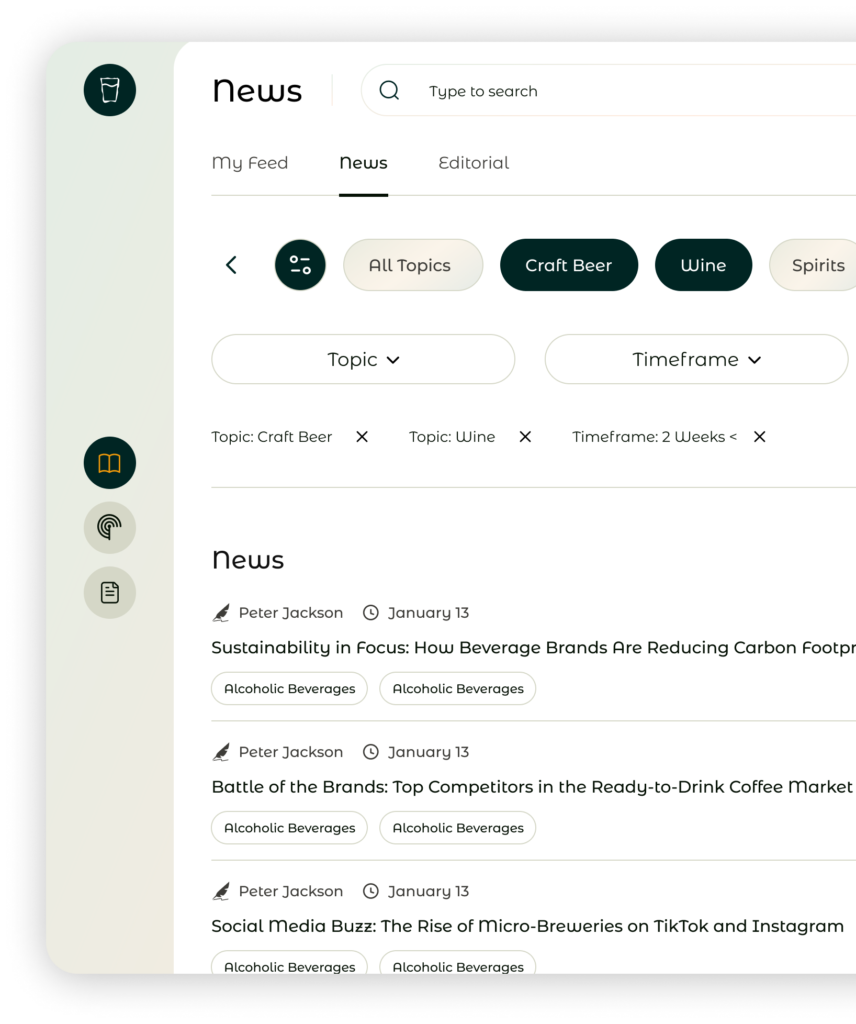Click the back arrow chevron icon
The height and width of the screenshot is (1024, 856).
pos(231,265)
